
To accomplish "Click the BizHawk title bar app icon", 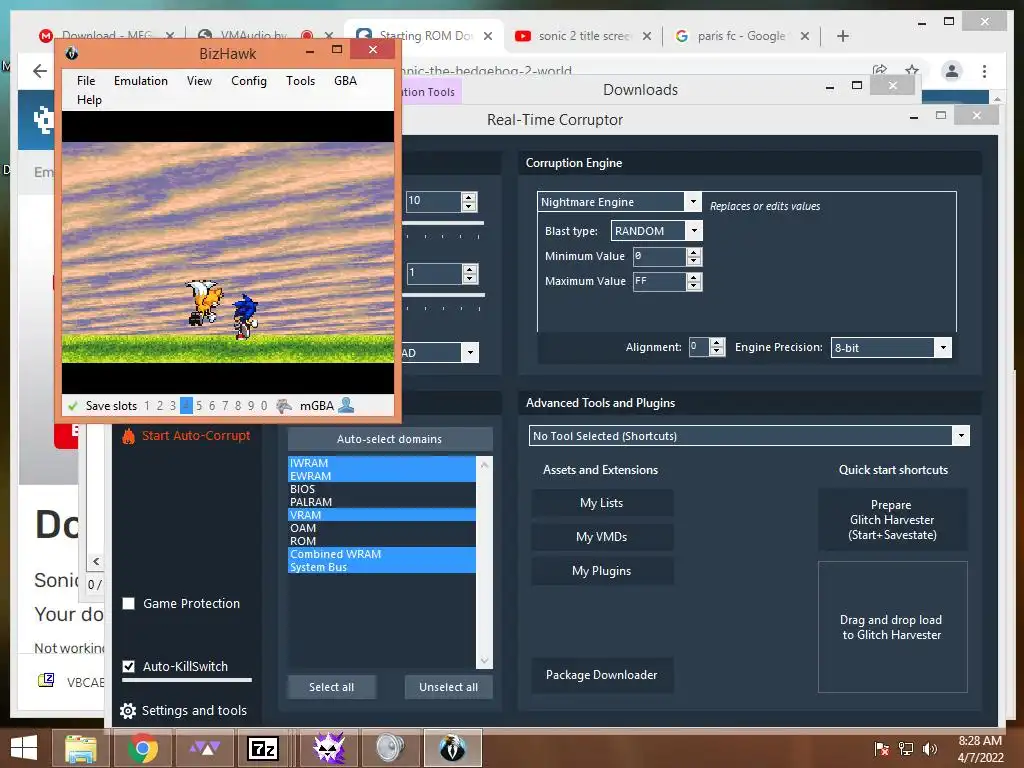I will point(72,53).
